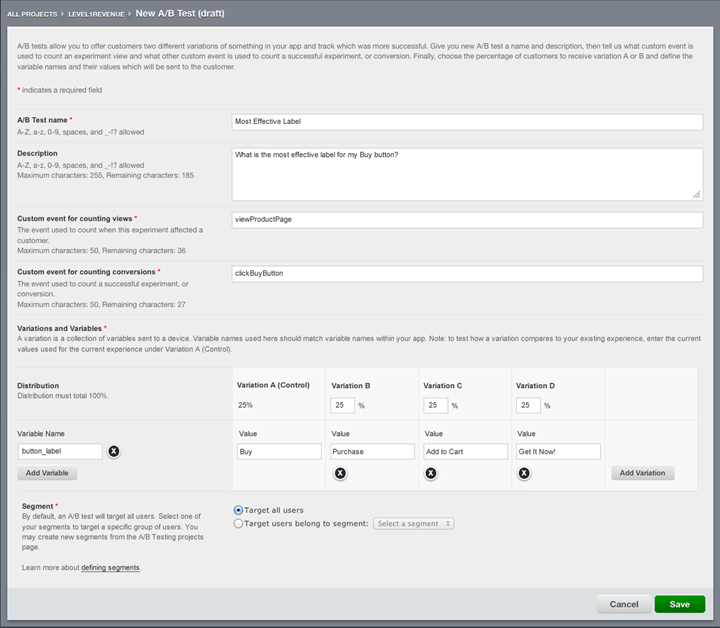This screenshot has height=628, width=720.
Task: Delete Variation D using its X icon
Action: [523, 473]
